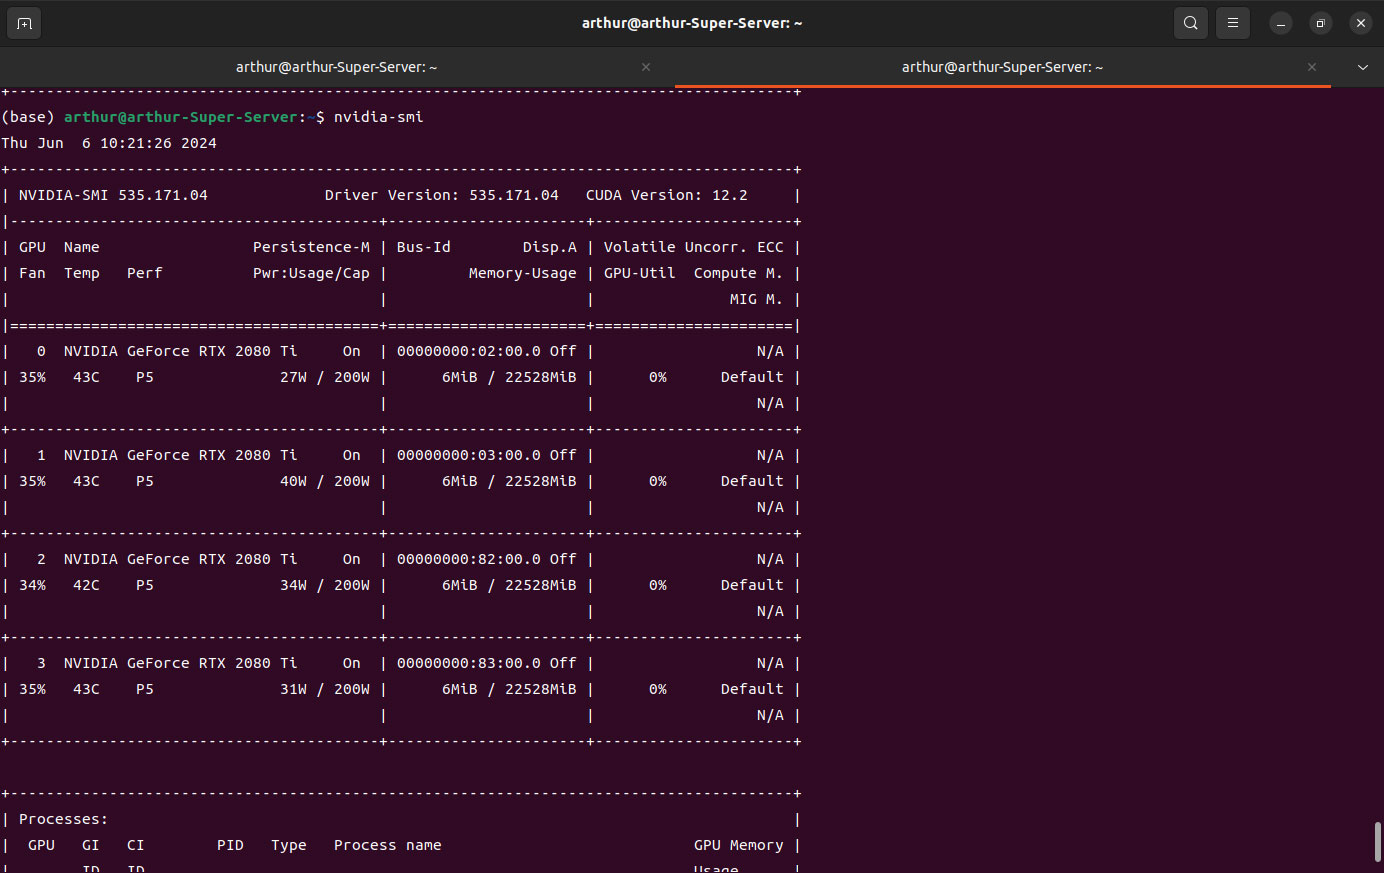Click bus ID 00000000:03:00.0
1384x873 pixels.
pos(468,455)
